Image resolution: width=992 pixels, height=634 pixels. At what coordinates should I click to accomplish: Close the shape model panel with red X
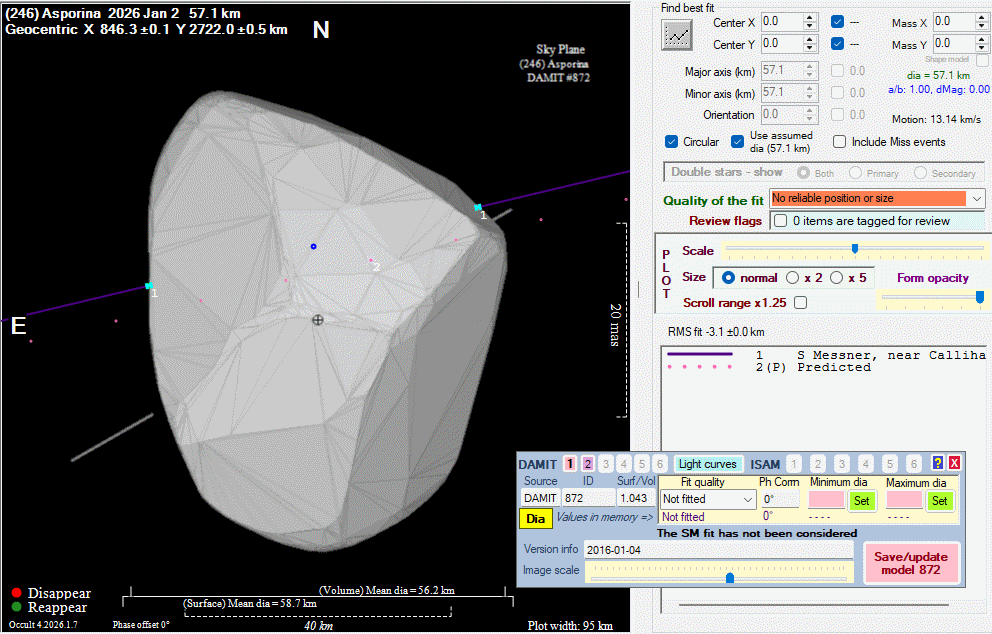pyautogui.click(x=954, y=464)
